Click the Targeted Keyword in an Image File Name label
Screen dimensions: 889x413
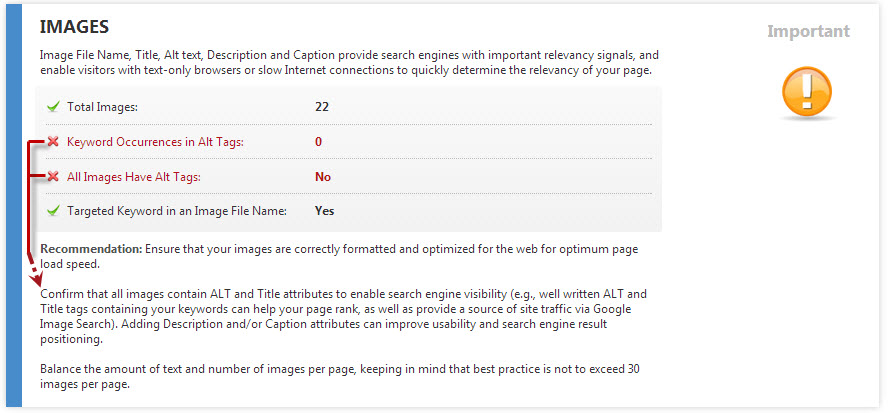click(x=177, y=211)
